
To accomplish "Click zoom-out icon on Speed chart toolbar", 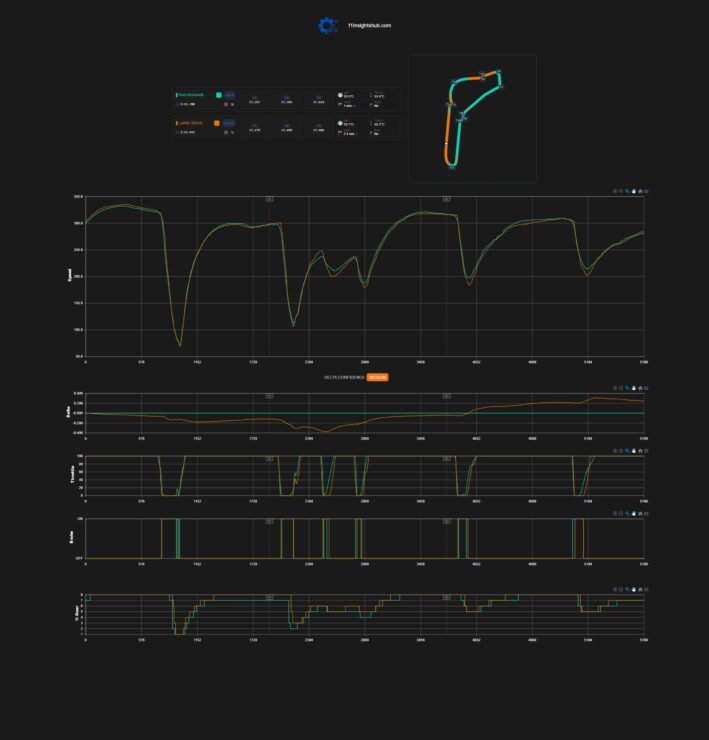I will [x=621, y=191].
